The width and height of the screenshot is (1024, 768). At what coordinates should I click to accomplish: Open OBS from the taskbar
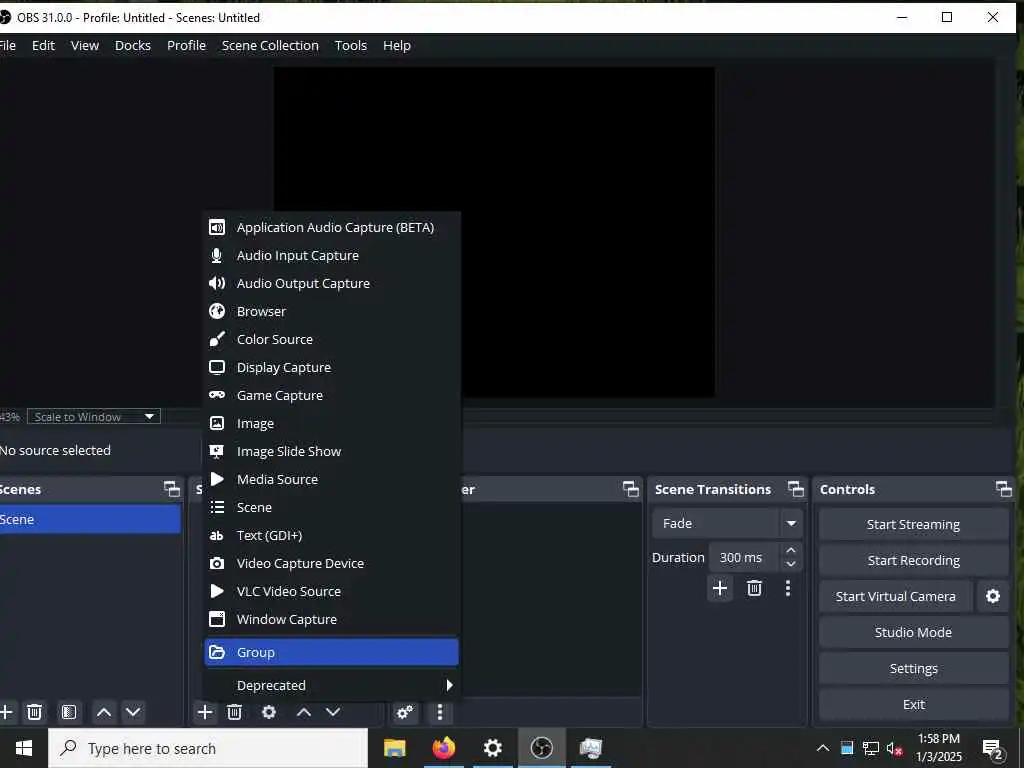pyautogui.click(x=541, y=748)
